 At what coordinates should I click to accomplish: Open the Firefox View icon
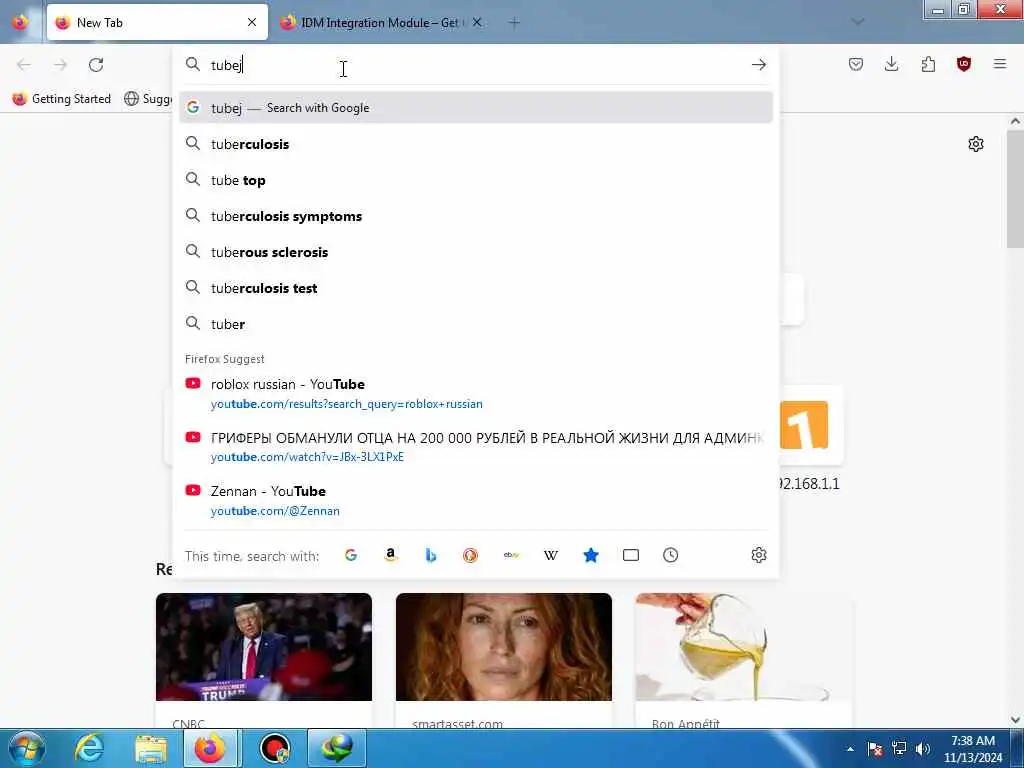[20, 22]
